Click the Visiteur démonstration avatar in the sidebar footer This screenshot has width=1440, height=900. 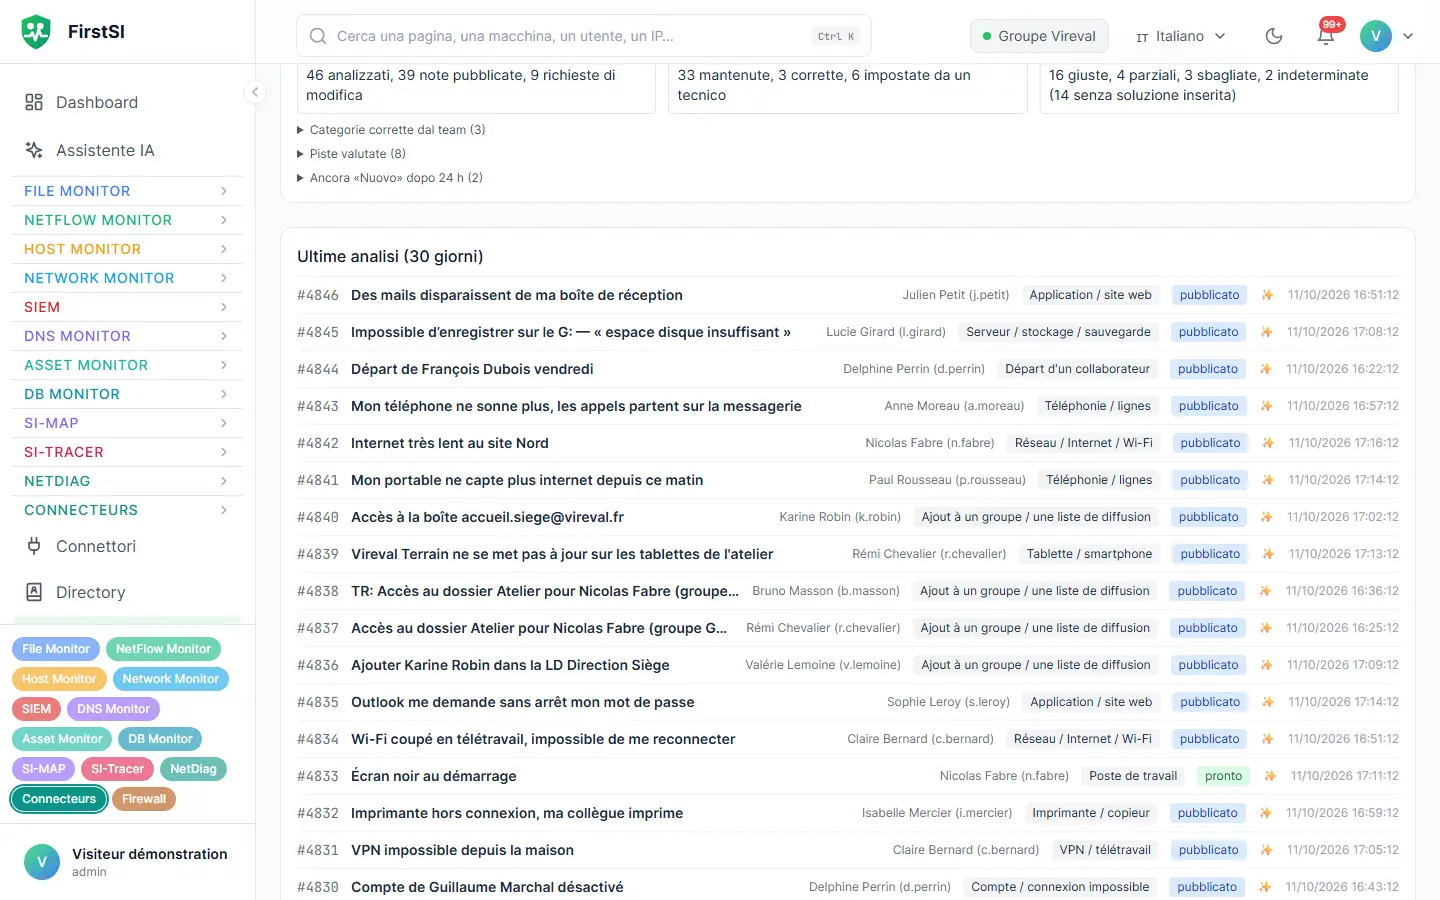click(x=42, y=862)
